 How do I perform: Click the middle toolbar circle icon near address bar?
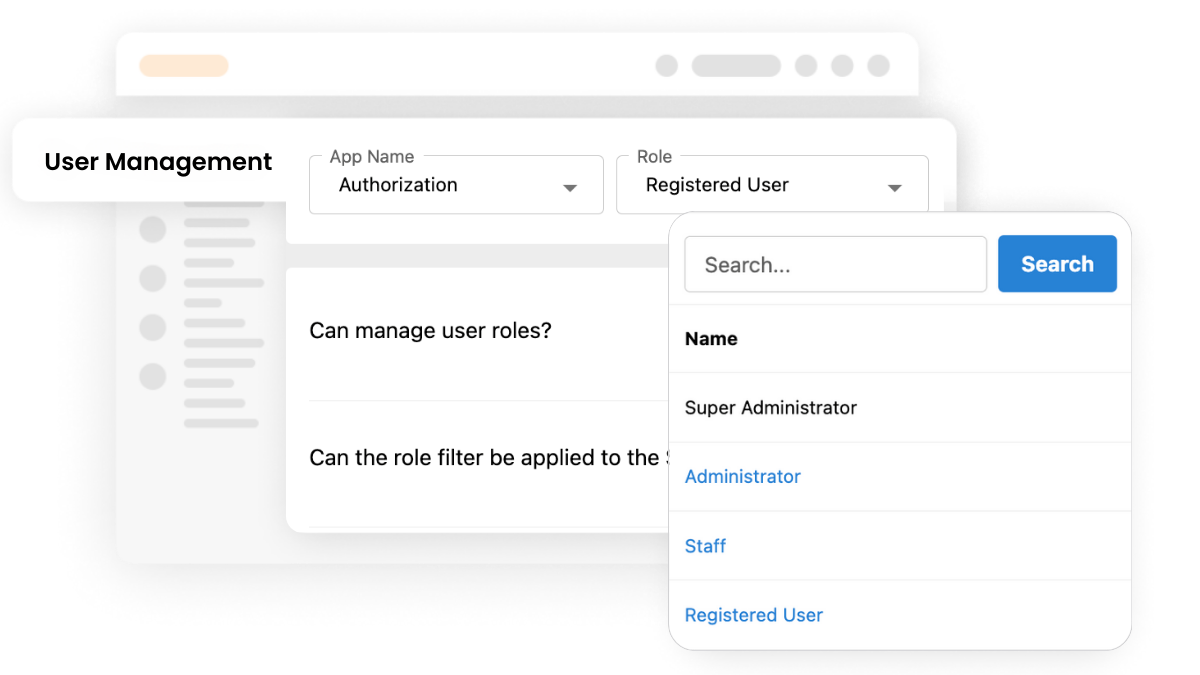[x=843, y=65]
